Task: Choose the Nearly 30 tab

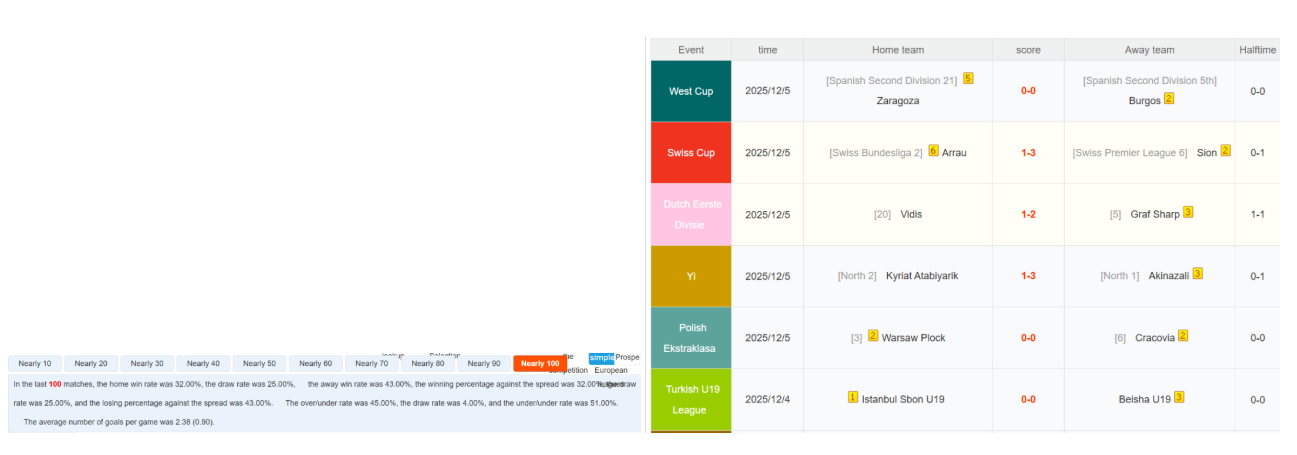Action: coord(147,364)
